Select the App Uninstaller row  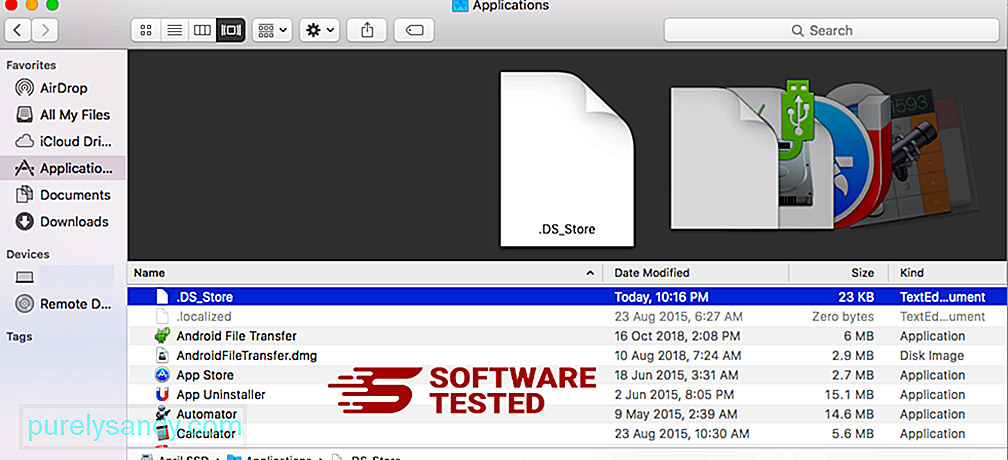pyautogui.click(x=567, y=394)
